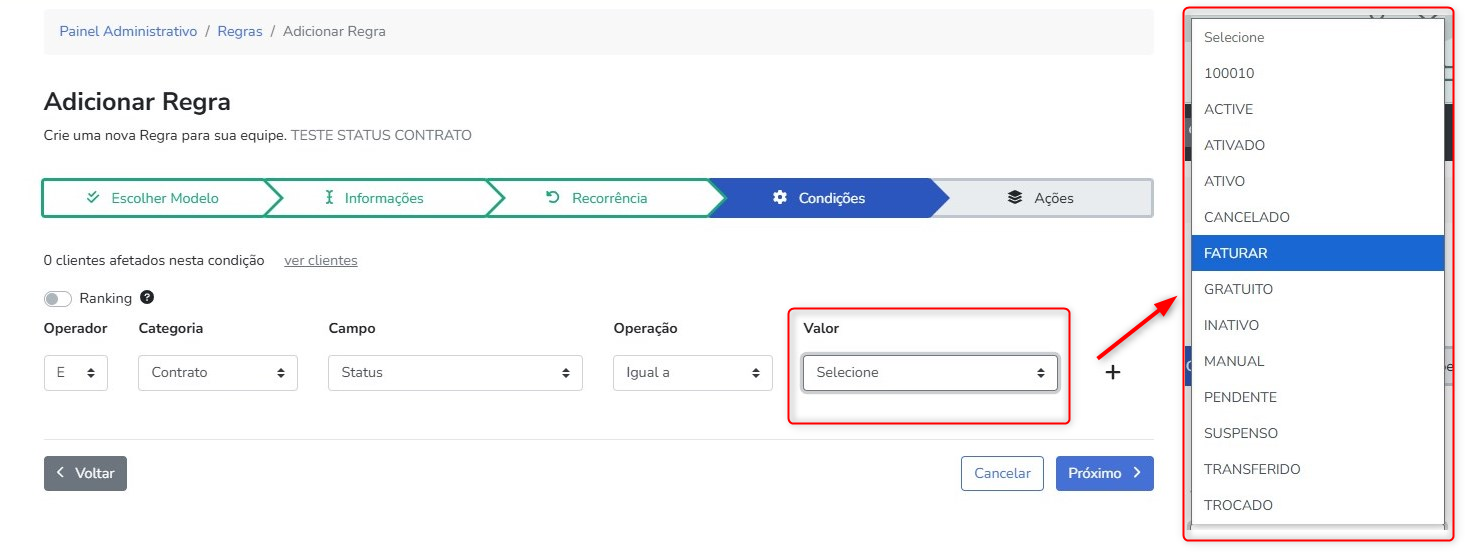Enable the Ranking toggle switch
The height and width of the screenshot is (558, 1471).
[x=58, y=299]
